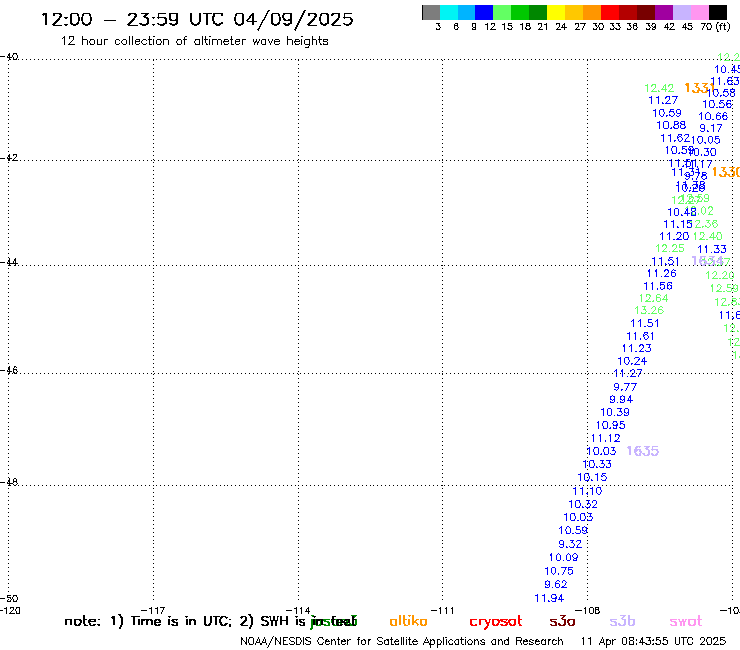Click the wave height value 10.24
The height and width of the screenshot is (650, 740).
coord(632,361)
